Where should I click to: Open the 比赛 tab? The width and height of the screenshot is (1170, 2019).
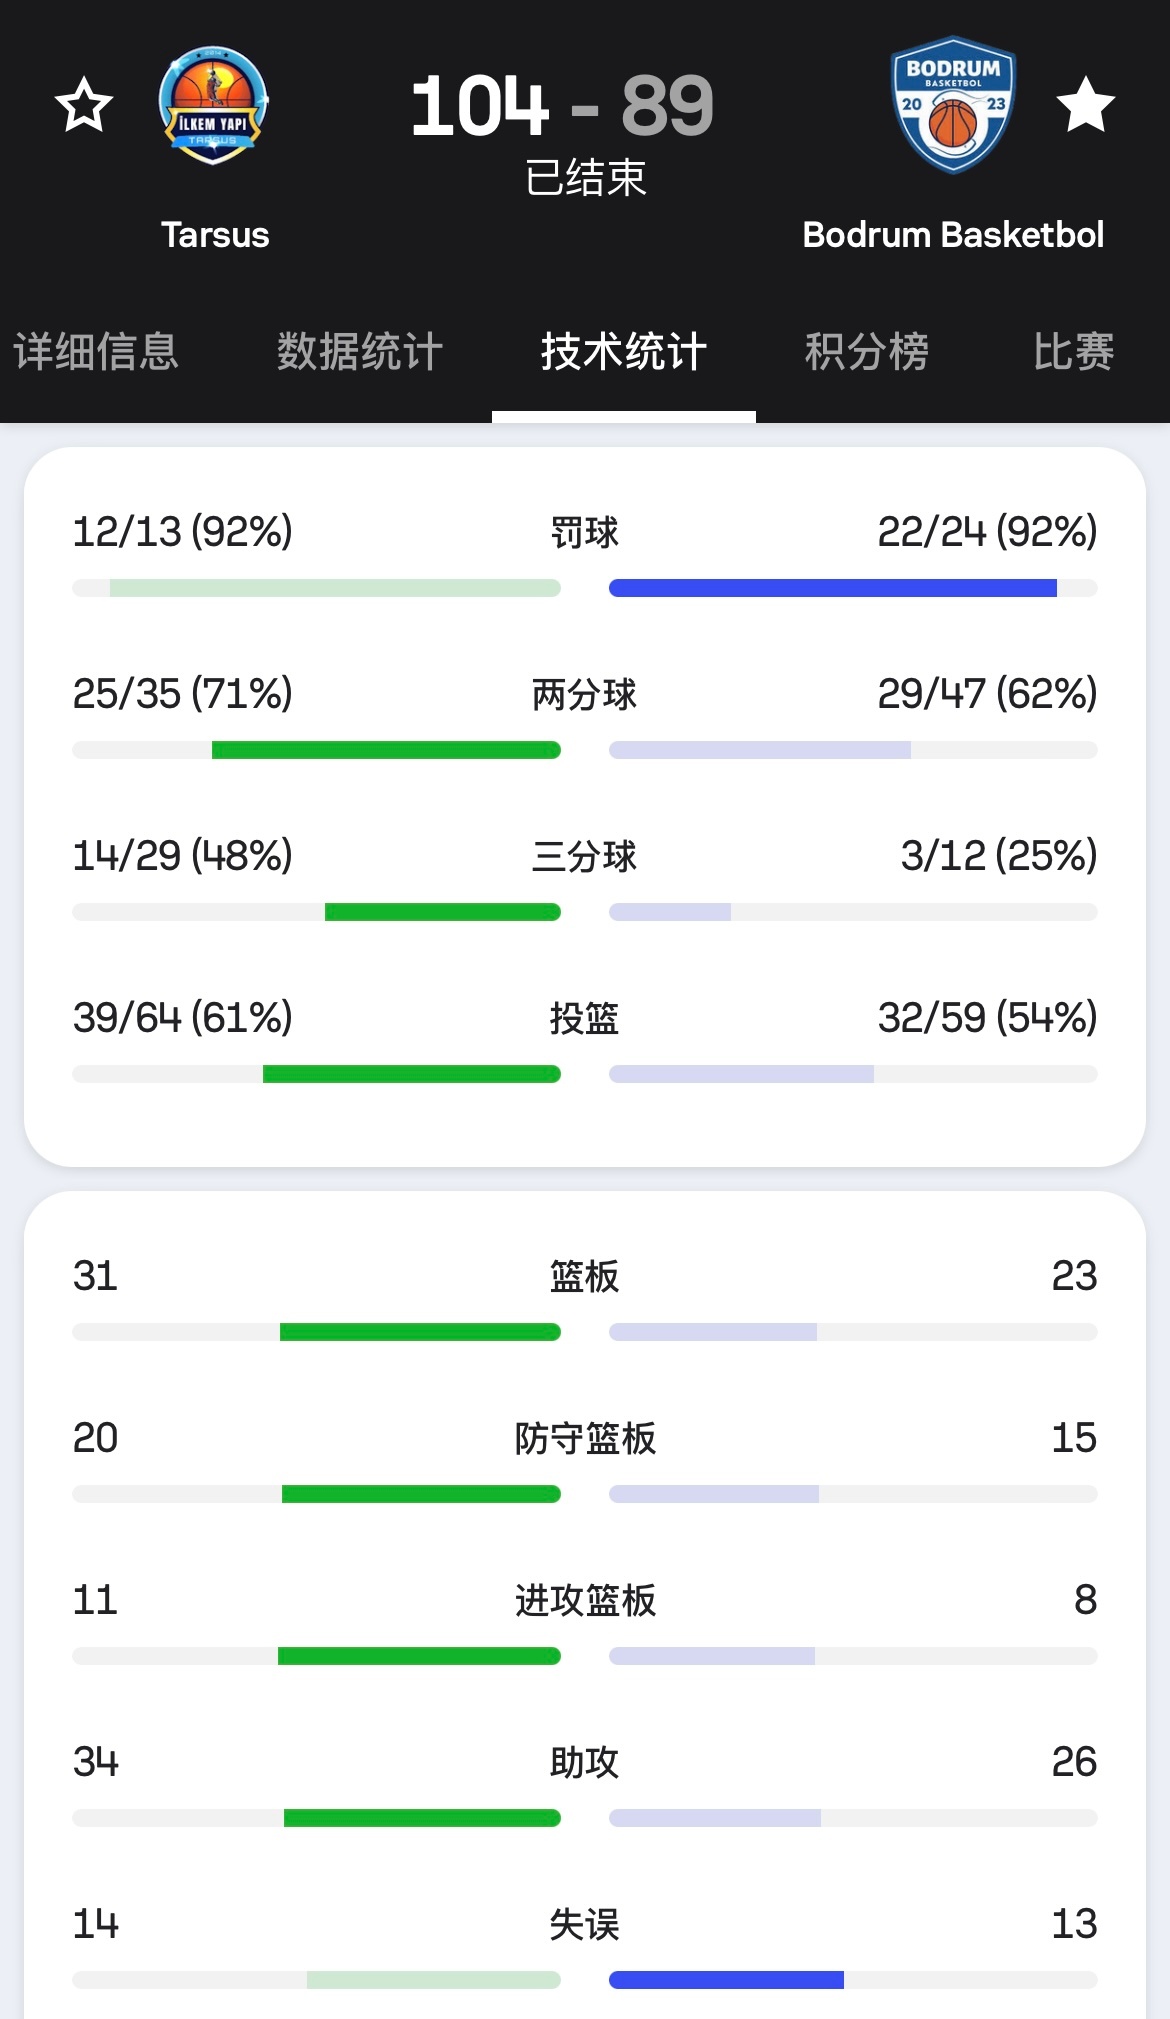[1074, 352]
